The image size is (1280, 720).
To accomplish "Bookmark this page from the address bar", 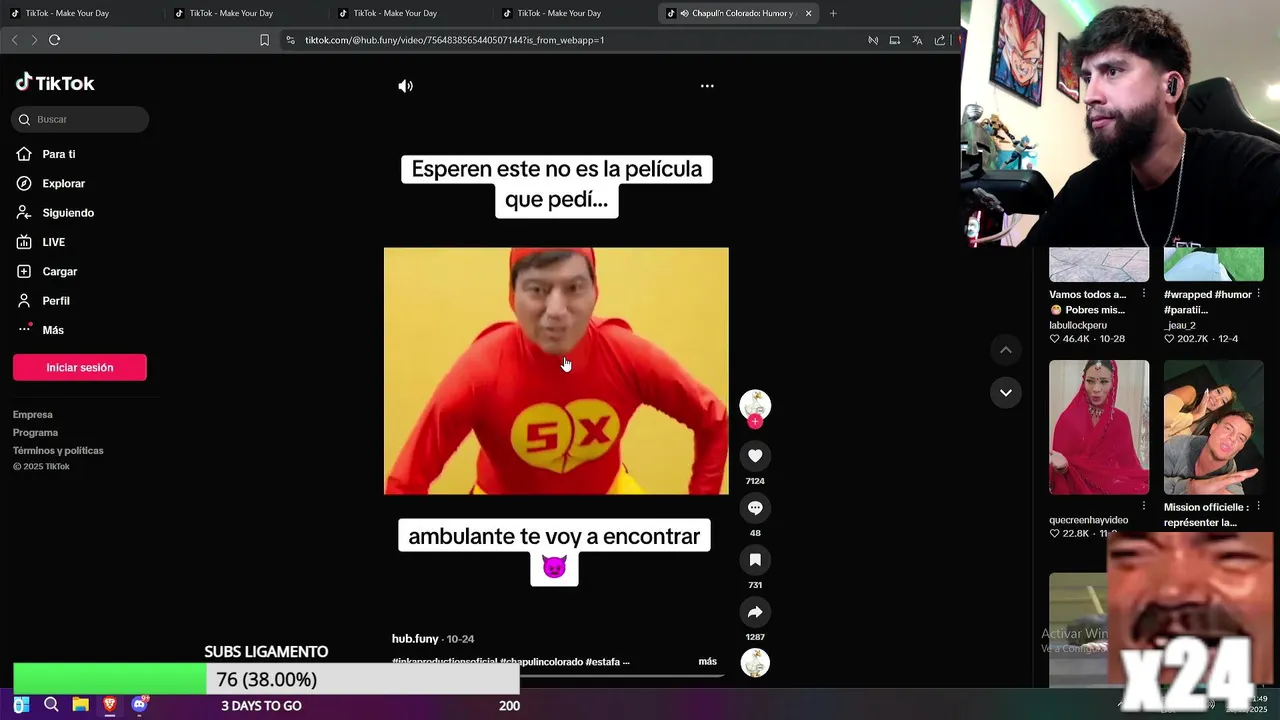I will click(264, 40).
